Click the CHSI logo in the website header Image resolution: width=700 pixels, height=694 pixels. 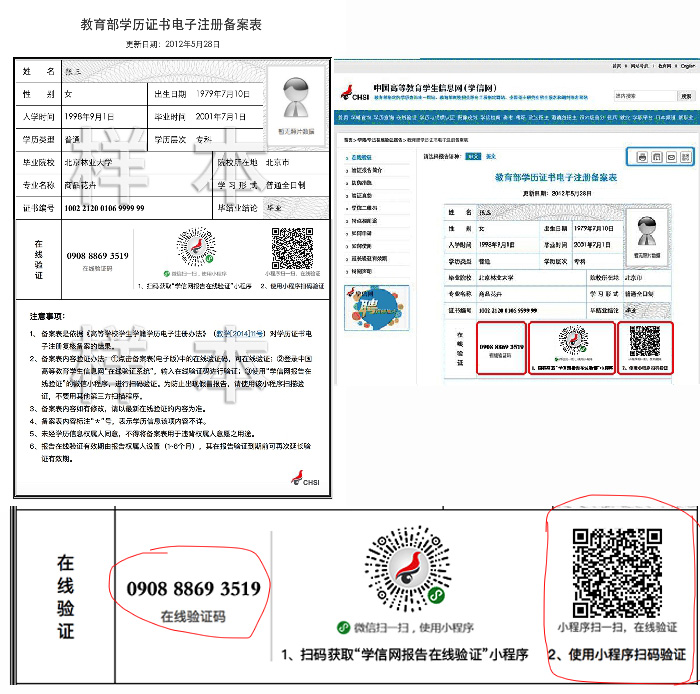coord(355,93)
